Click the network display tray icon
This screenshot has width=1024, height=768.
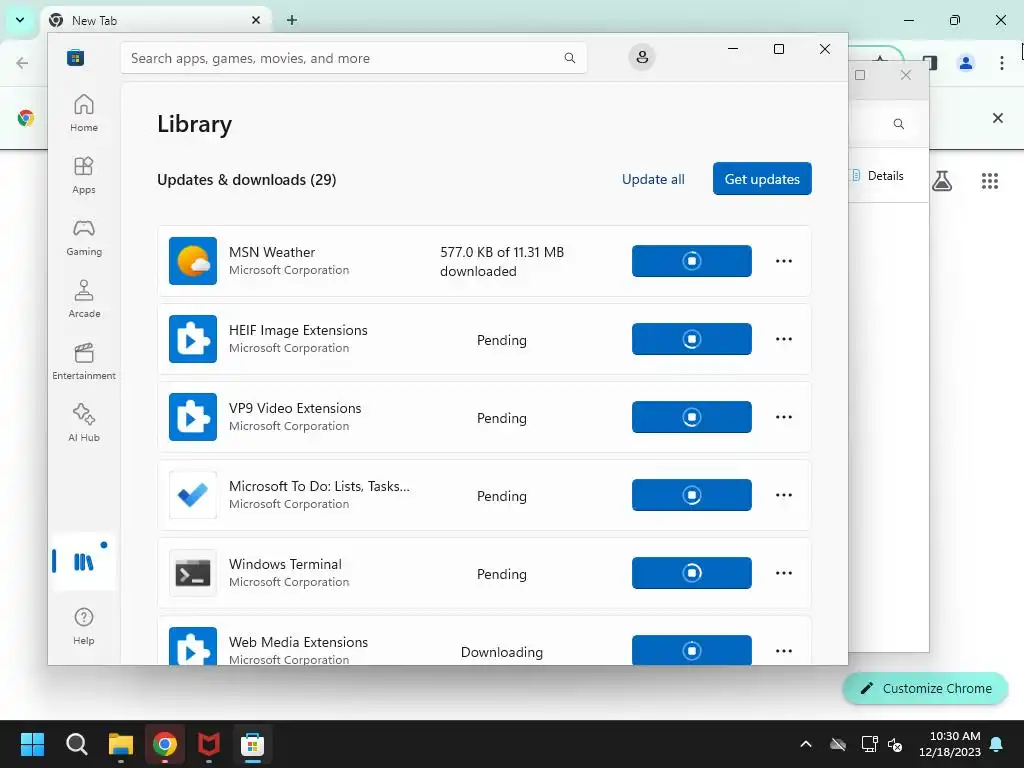[869, 744]
